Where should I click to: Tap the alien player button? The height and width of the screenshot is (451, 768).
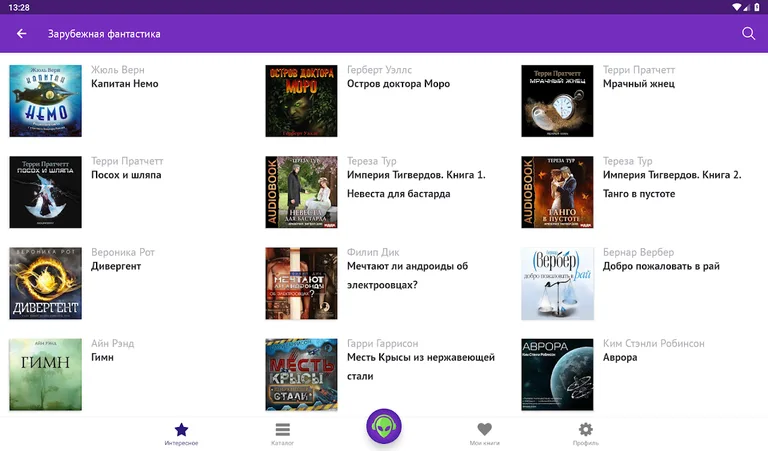point(384,426)
